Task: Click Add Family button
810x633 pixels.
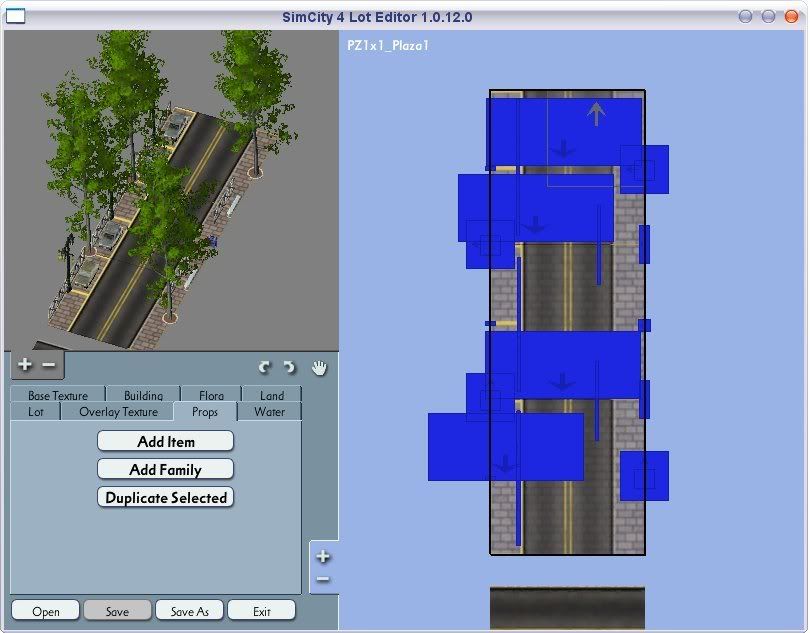Action: [x=165, y=469]
